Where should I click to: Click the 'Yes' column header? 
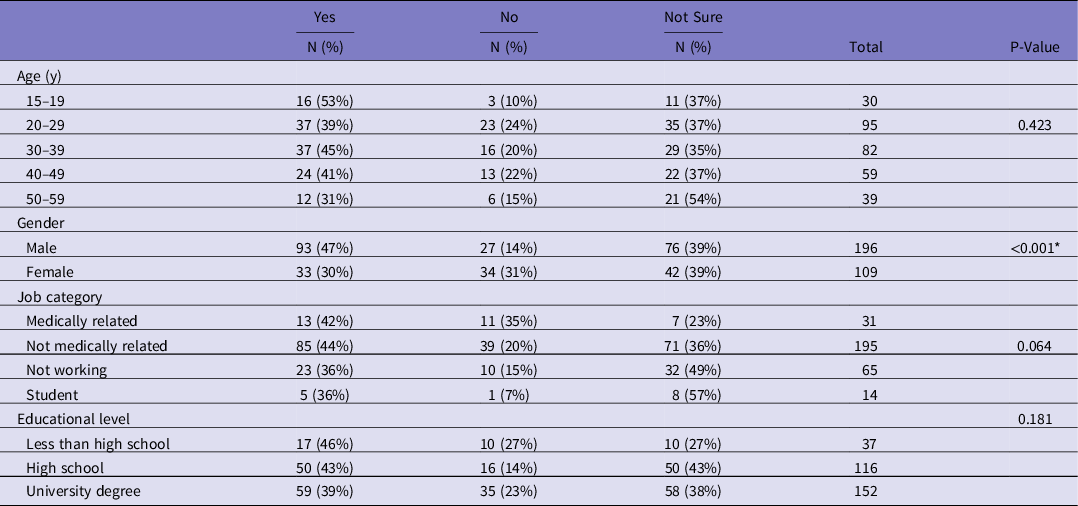[x=325, y=17]
